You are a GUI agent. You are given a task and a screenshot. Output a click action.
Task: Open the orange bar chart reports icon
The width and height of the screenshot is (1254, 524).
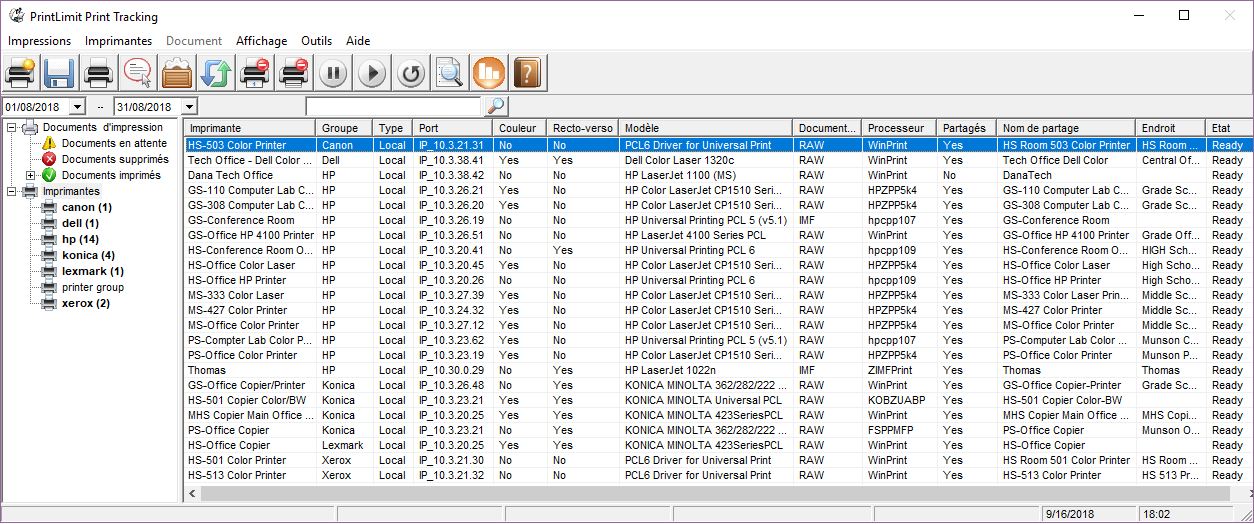pyautogui.click(x=489, y=73)
